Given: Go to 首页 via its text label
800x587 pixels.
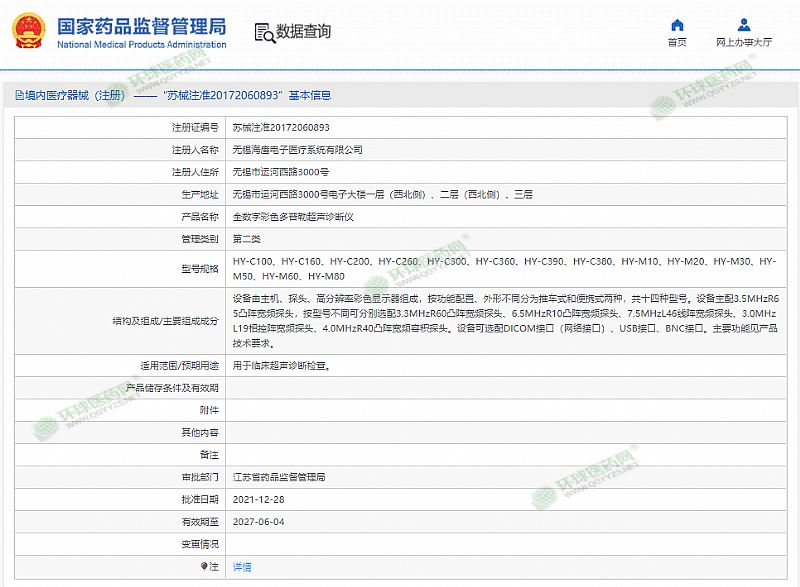Looking at the screenshot, I should [677, 43].
